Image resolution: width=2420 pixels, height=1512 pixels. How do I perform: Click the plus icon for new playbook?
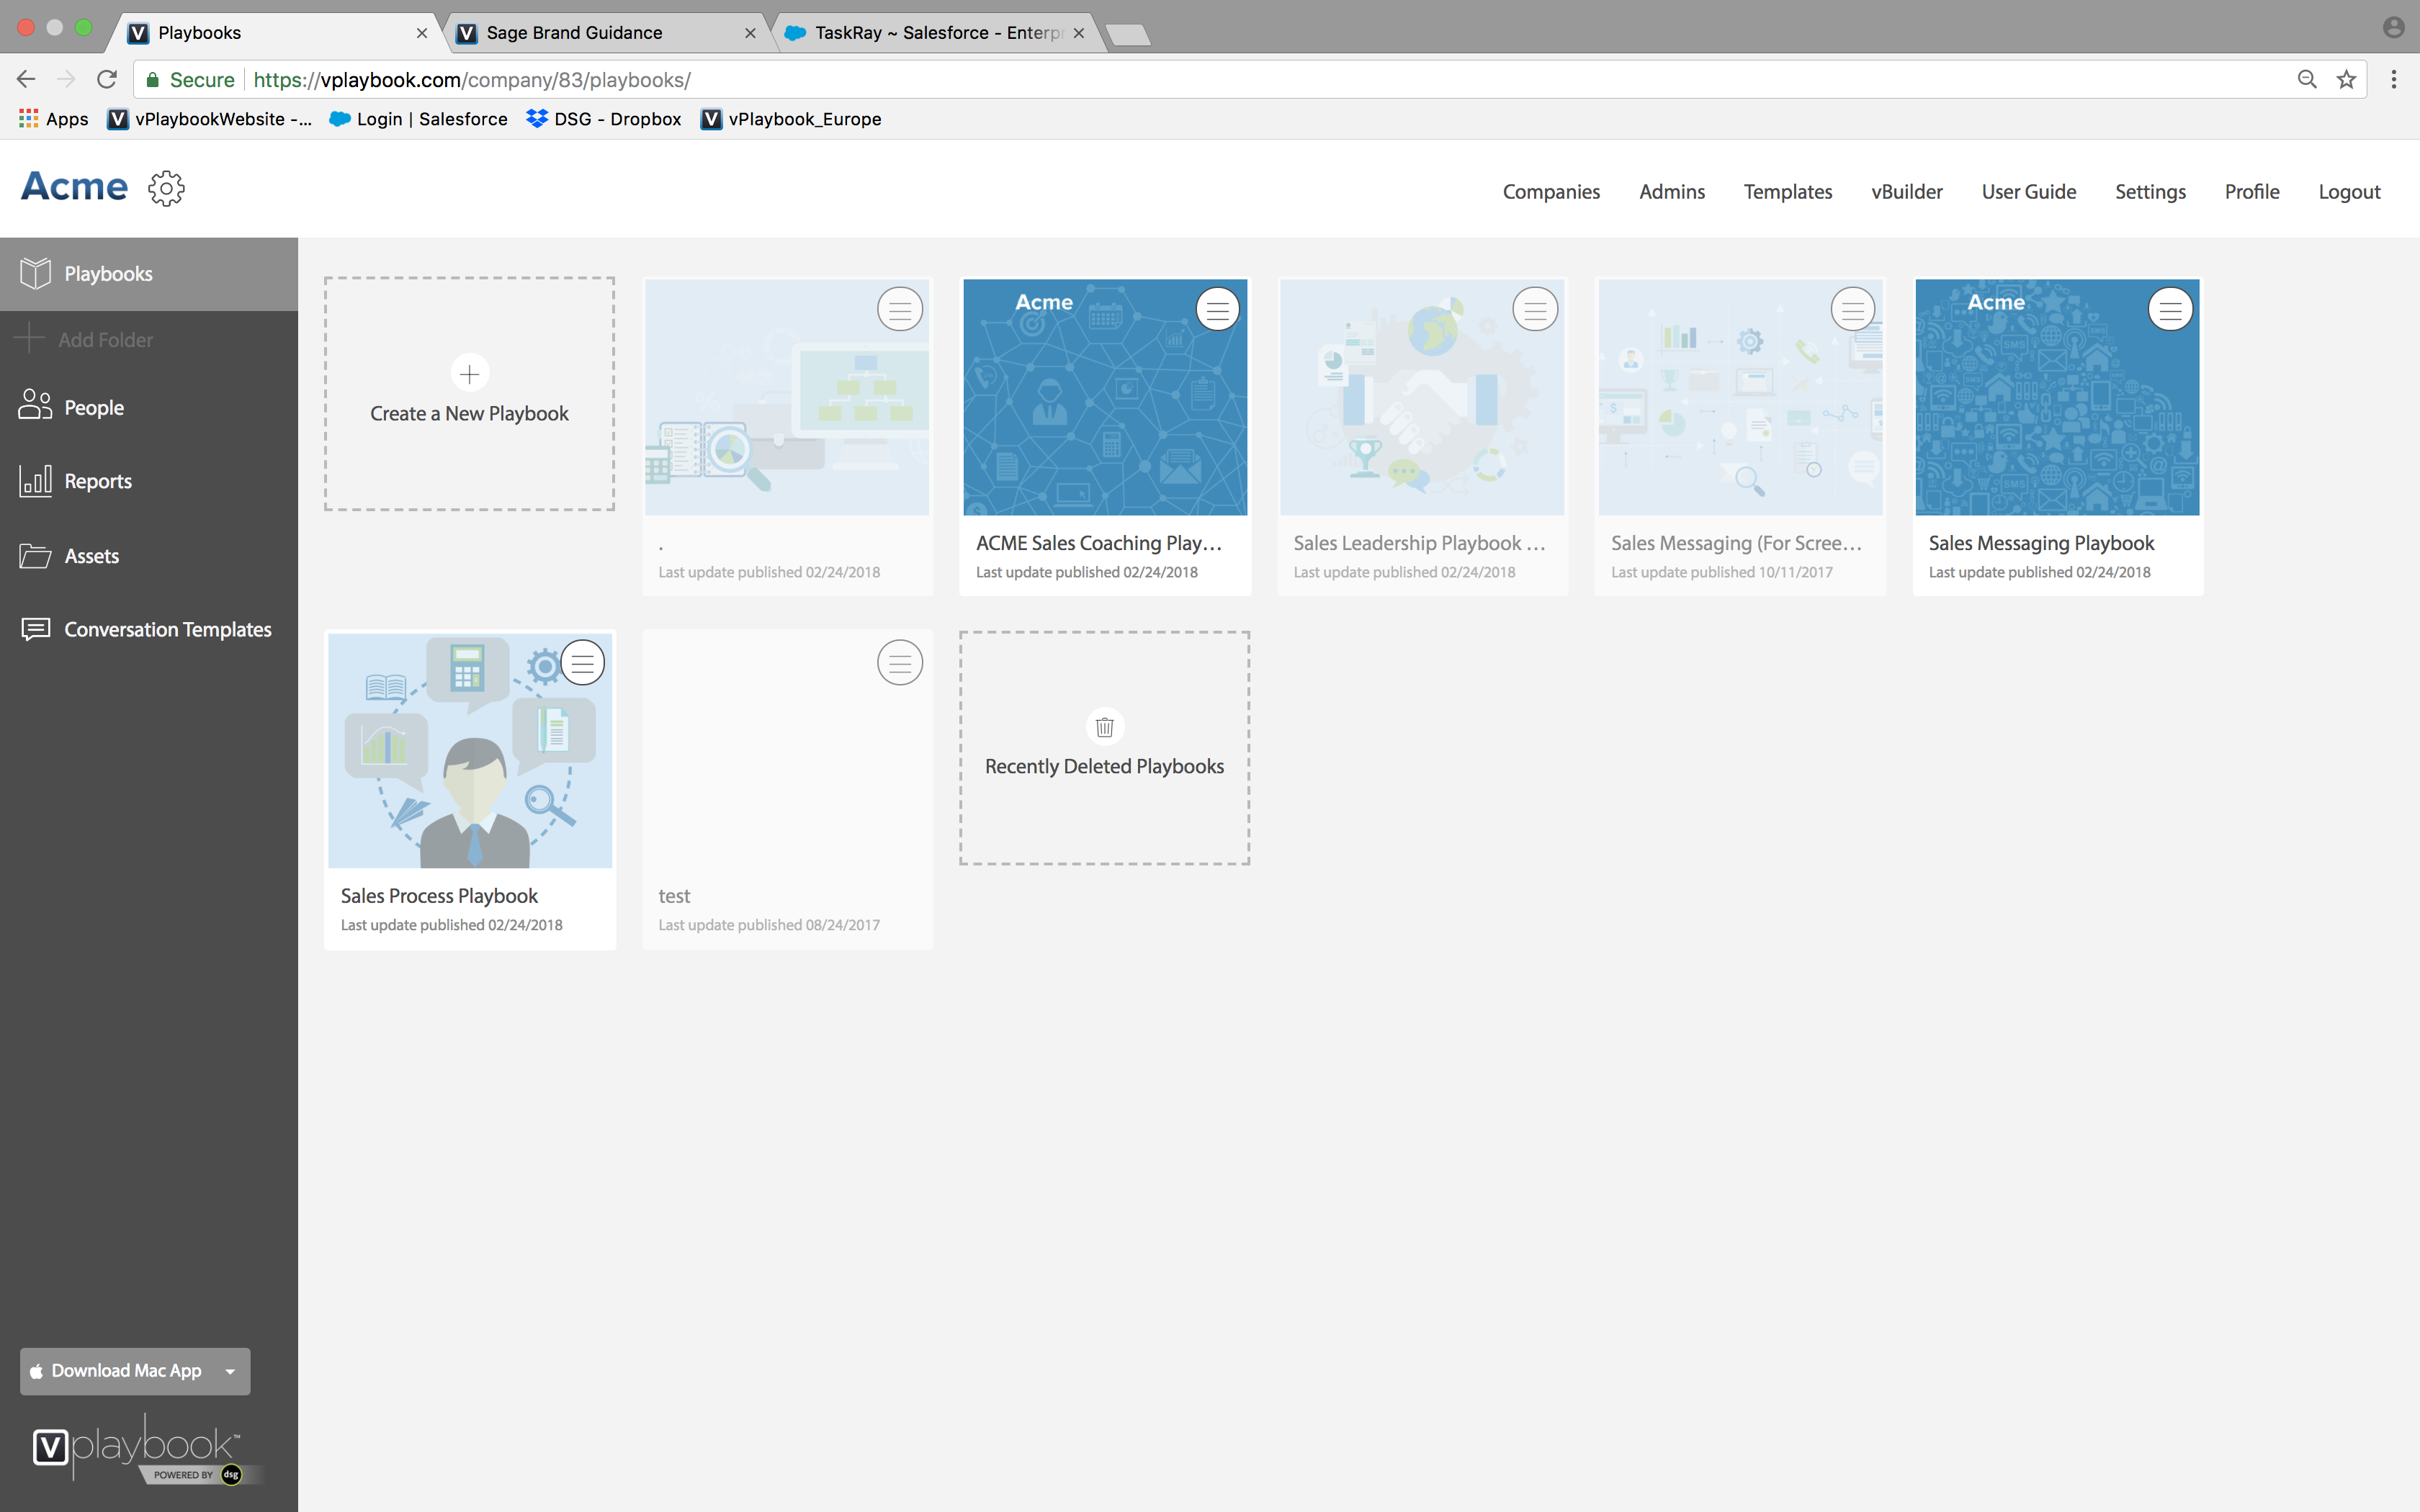(469, 374)
